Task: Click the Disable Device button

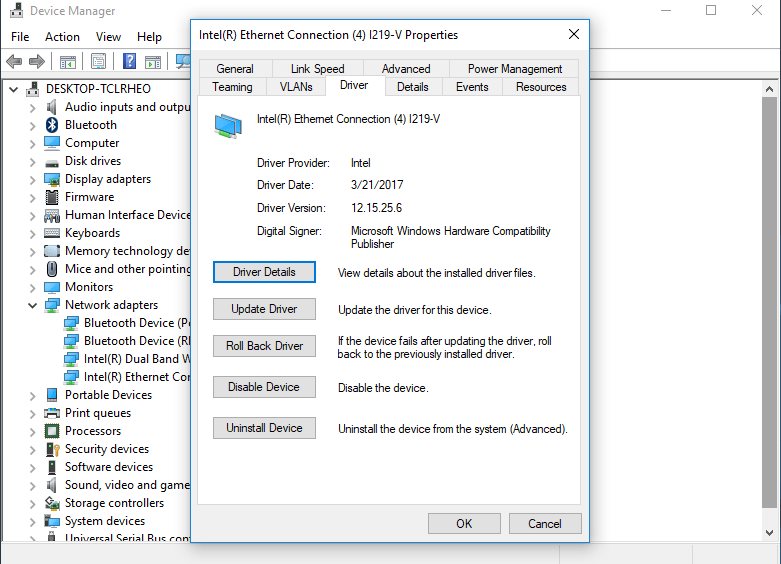Action: [264, 387]
